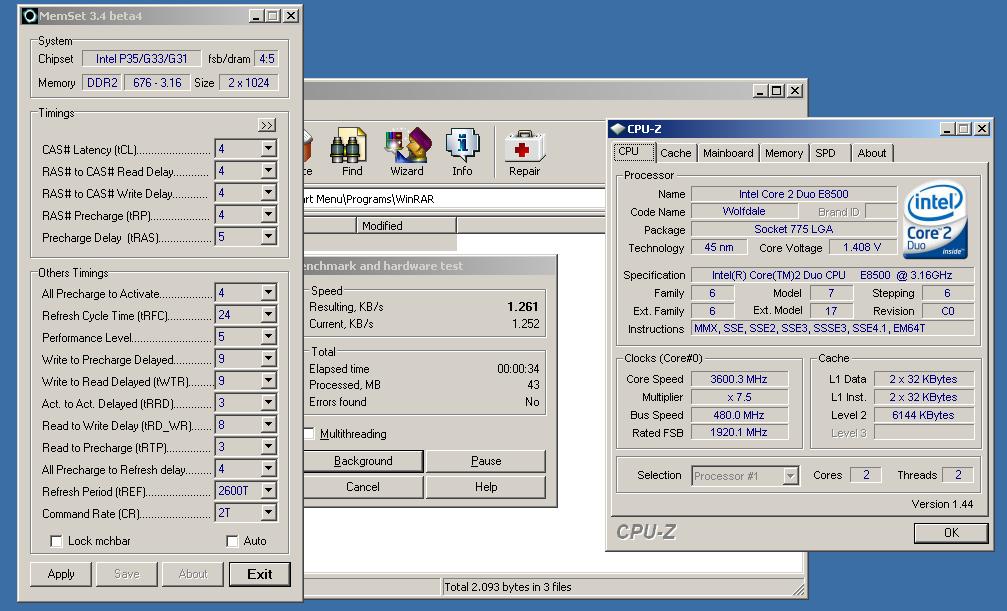Click the Help button in benchmark dialog
1007x611 pixels.
(486, 487)
